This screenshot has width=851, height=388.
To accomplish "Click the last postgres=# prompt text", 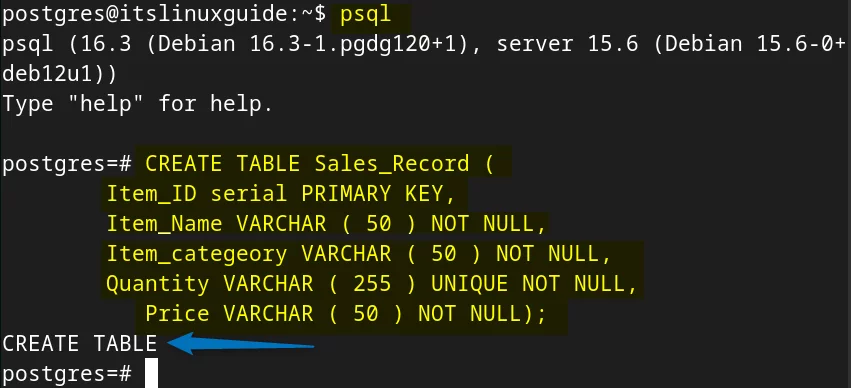I will (x=67, y=373).
